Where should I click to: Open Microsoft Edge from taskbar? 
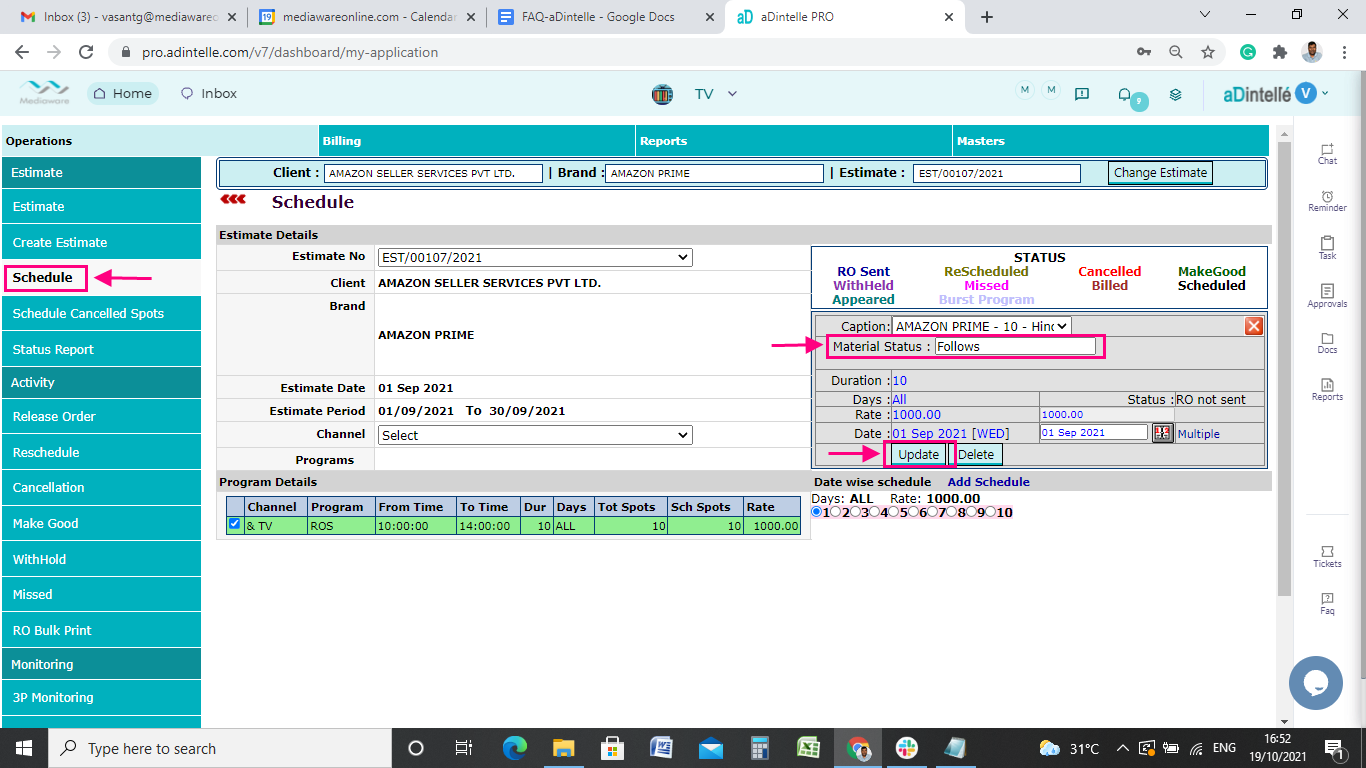tap(514, 748)
